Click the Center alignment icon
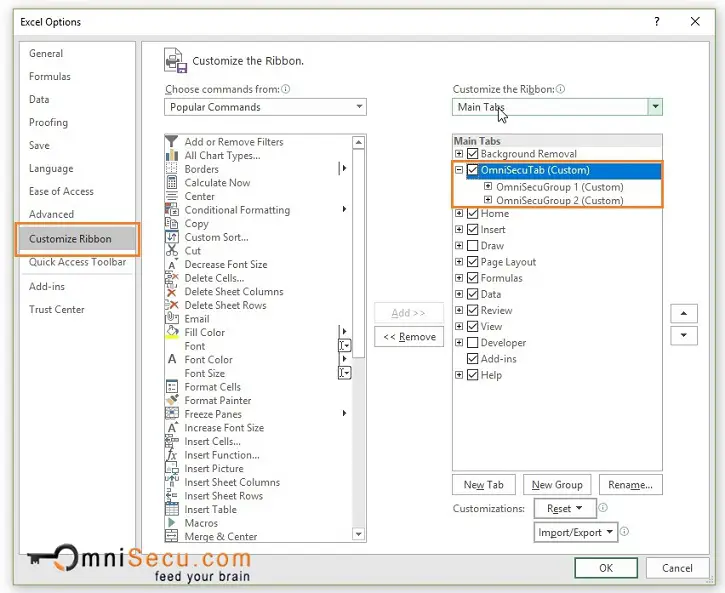This screenshot has width=725, height=593. pyautogui.click(x=172, y=196)
